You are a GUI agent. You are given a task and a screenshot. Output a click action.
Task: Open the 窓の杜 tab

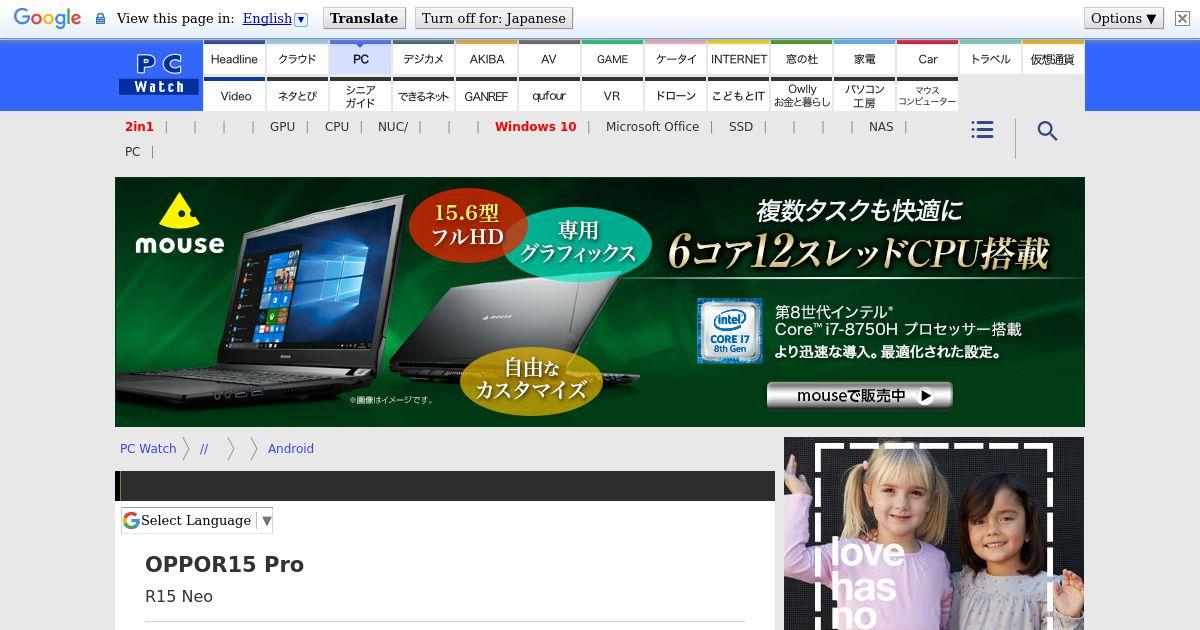point(801,58)
